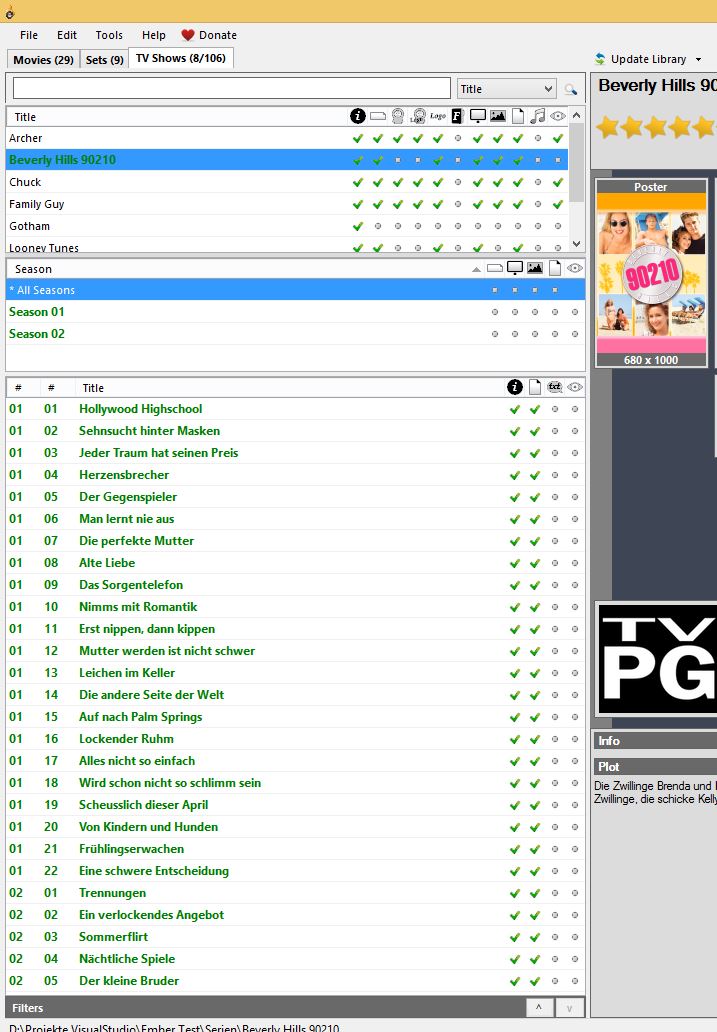Toggle watched marker for Archer
The height and width of the screenshot is (1032, 717).
(558, 138)
